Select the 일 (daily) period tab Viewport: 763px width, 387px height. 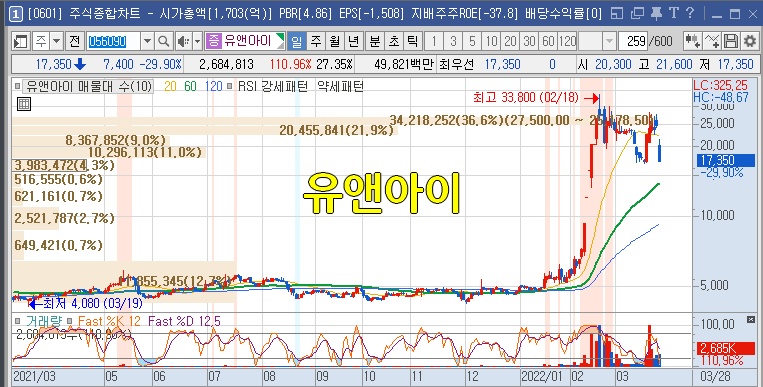(x=297, y=41)
